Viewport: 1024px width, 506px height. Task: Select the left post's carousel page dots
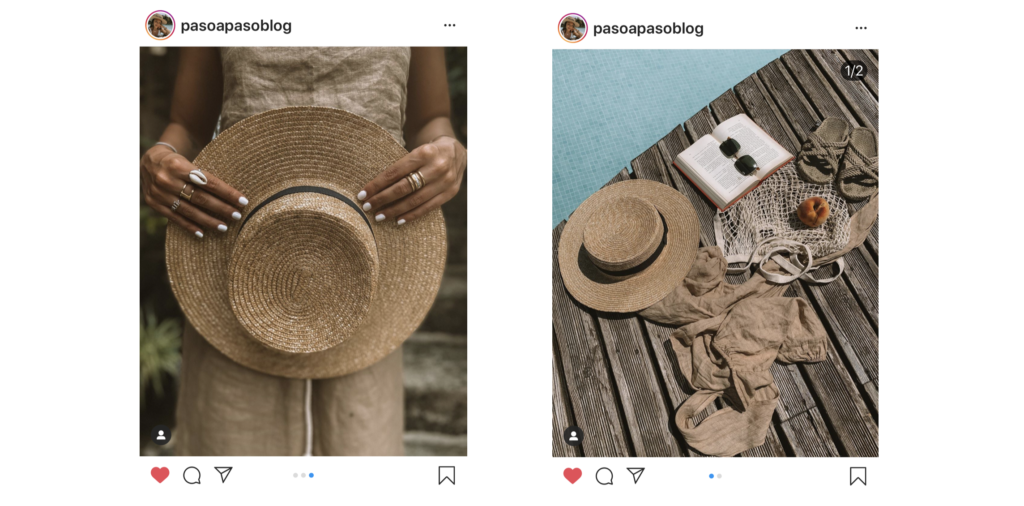(x=303, y=475)
